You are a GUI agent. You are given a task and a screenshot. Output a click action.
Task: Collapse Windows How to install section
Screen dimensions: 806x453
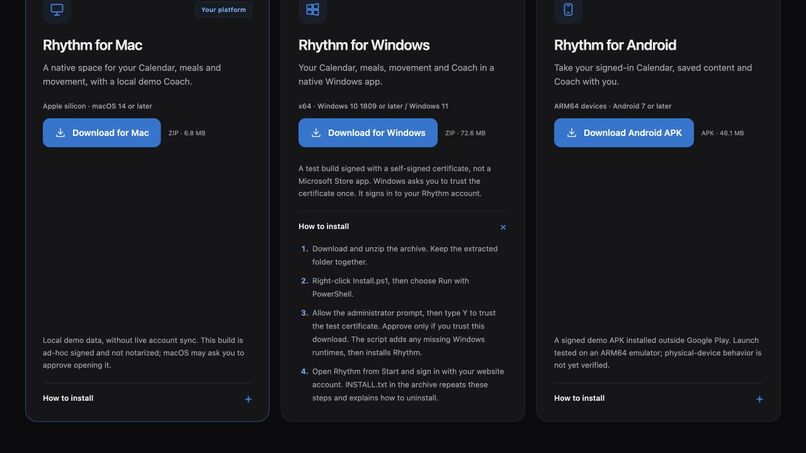pyautogui.click(x=402, y=227)
